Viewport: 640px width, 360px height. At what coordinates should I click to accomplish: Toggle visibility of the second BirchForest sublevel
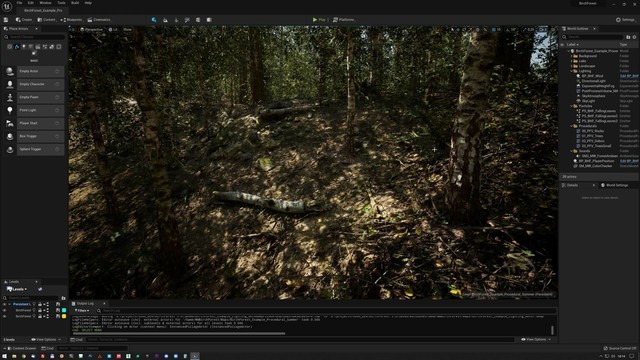point(4,316)
